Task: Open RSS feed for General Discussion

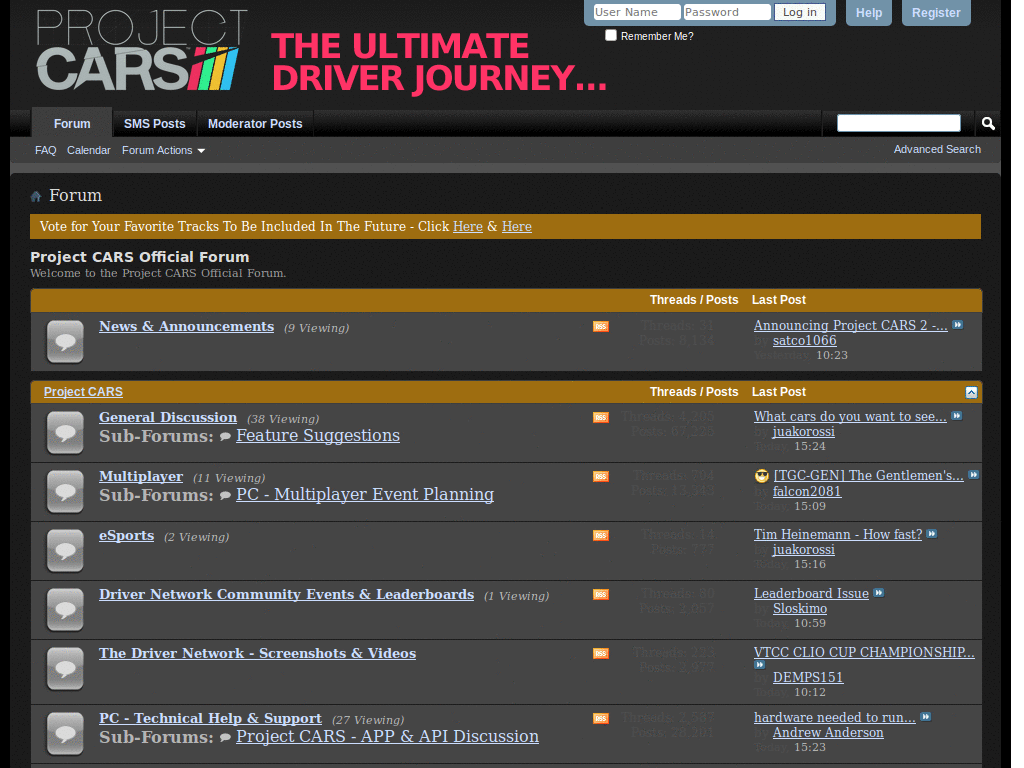Action: (x=601, y=417)
